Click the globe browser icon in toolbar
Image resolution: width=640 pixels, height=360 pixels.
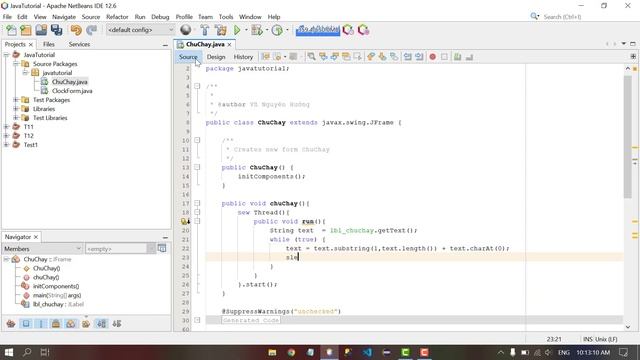click(186, 30)
